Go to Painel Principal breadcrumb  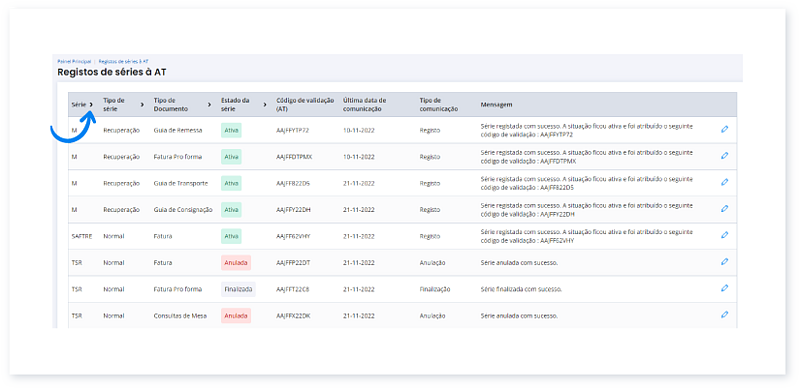tap(74, 61)
